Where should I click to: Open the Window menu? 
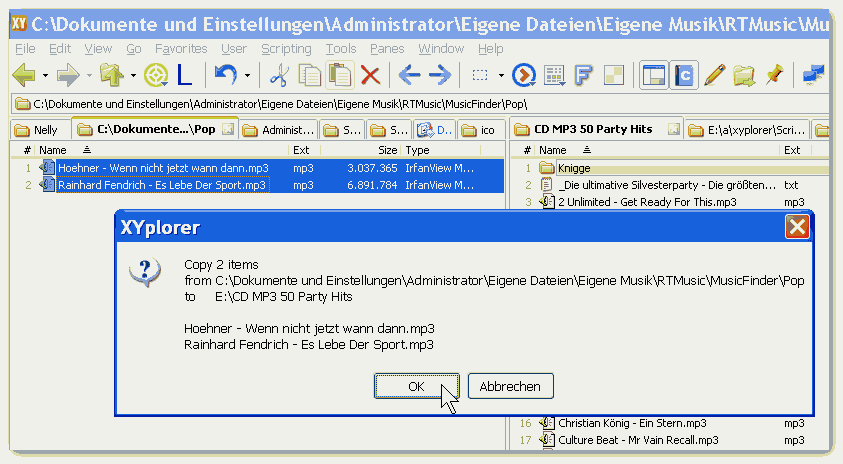coord(441,49)
